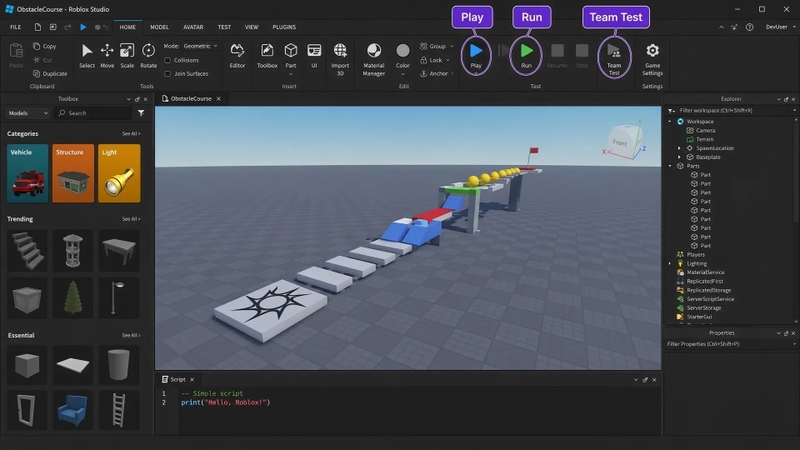Click Copy in the Clipboard group

[x=44, y=46]
